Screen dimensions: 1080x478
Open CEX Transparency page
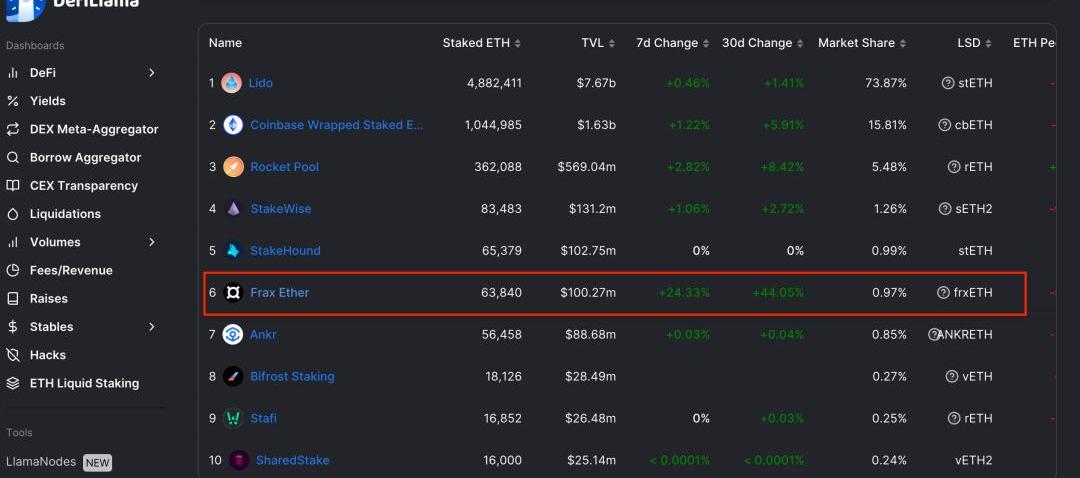[x=84, y=186]
